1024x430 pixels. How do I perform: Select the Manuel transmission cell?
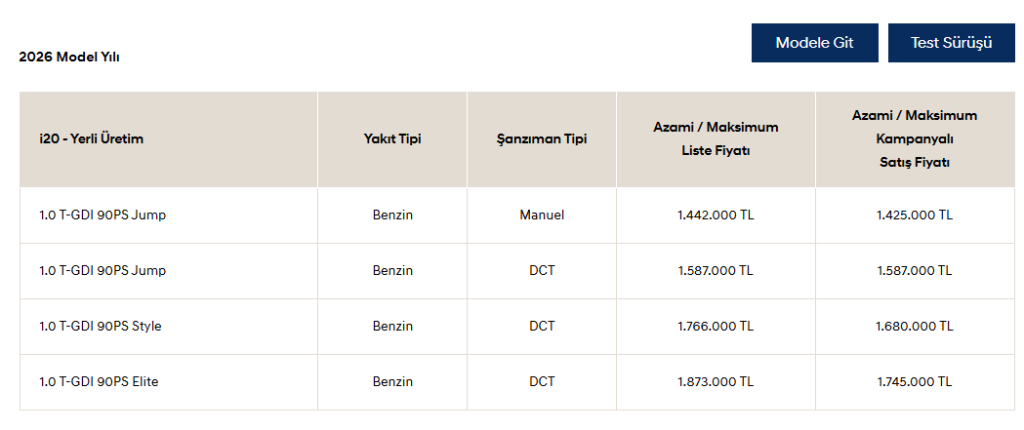point(541,215)
